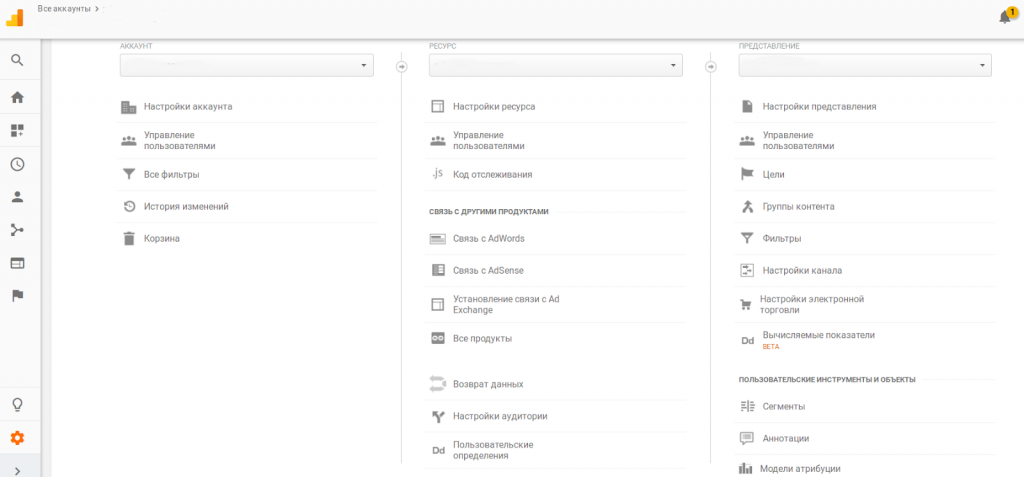Expand Настройки аудитории
The height and width of the screenshot is (477, 1024).
pyautogui.click(x=500, y=416)
